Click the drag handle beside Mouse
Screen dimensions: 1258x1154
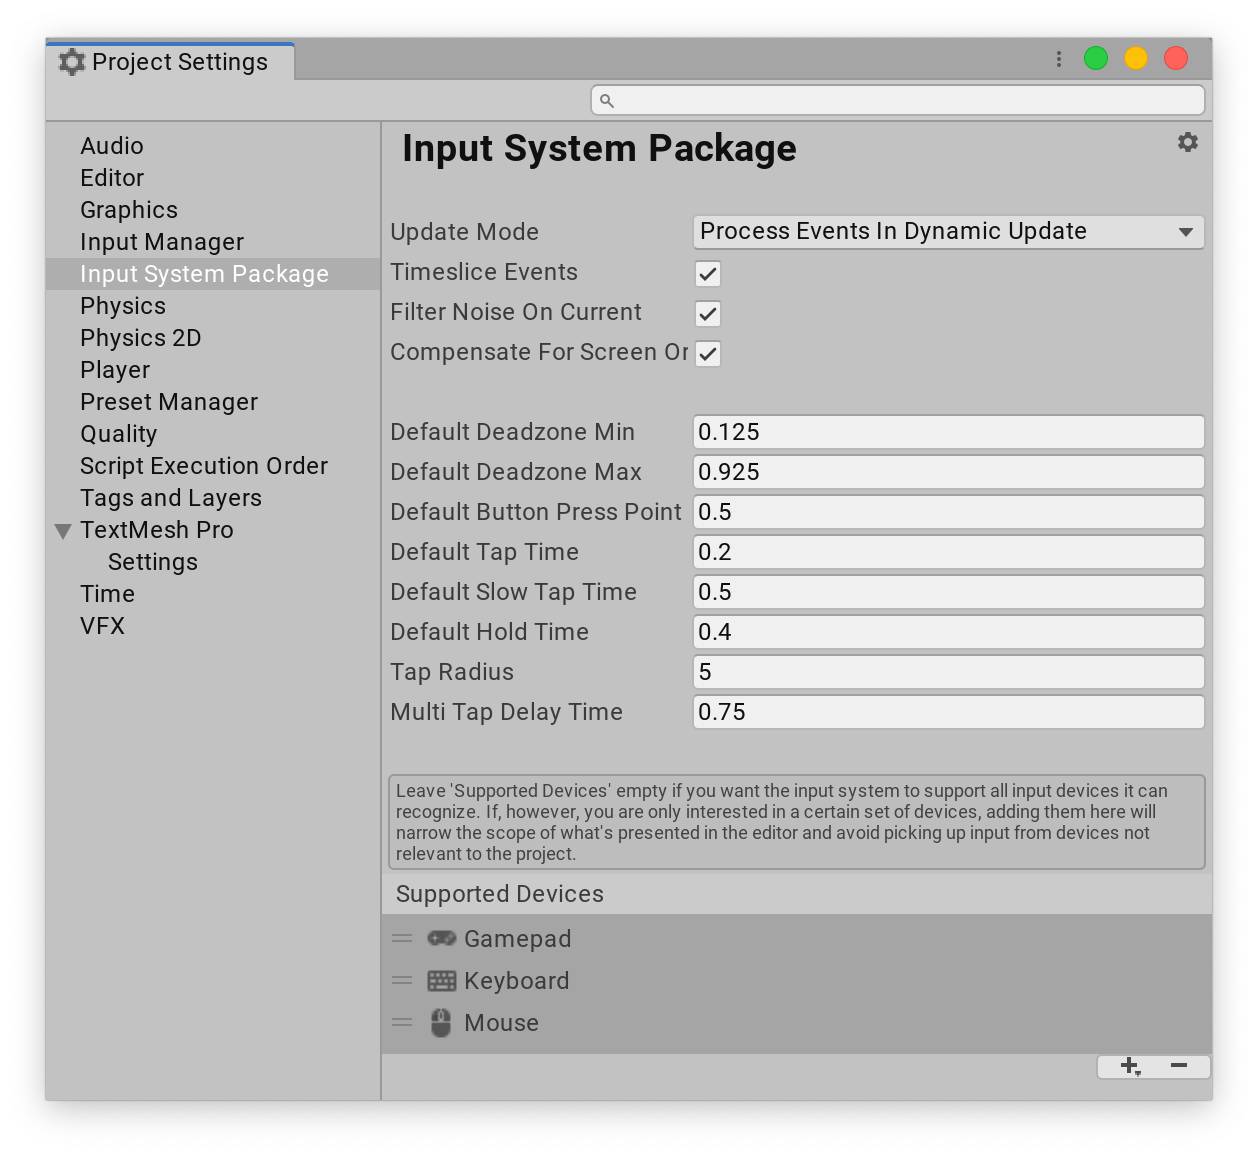click(403, 1022)
